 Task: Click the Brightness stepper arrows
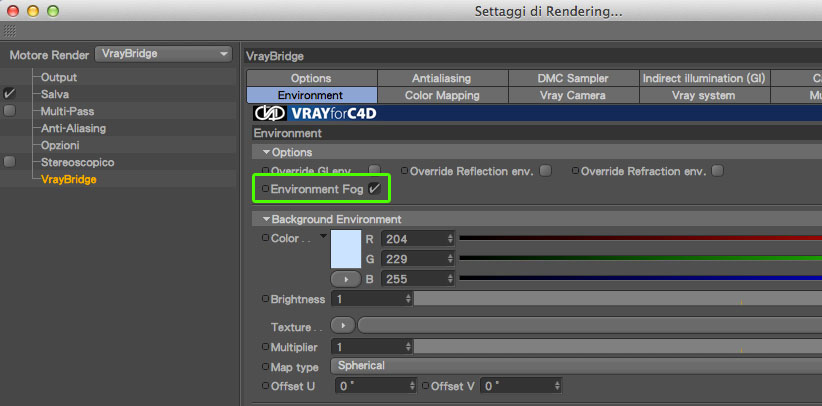408,299
